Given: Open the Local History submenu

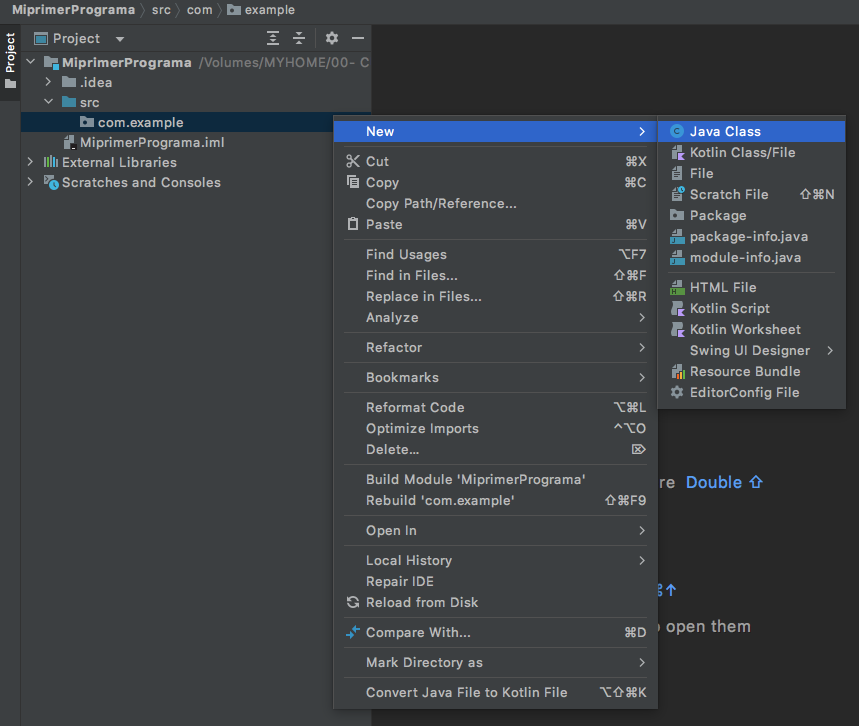Looking at the screenshot, I should point(495,561).
